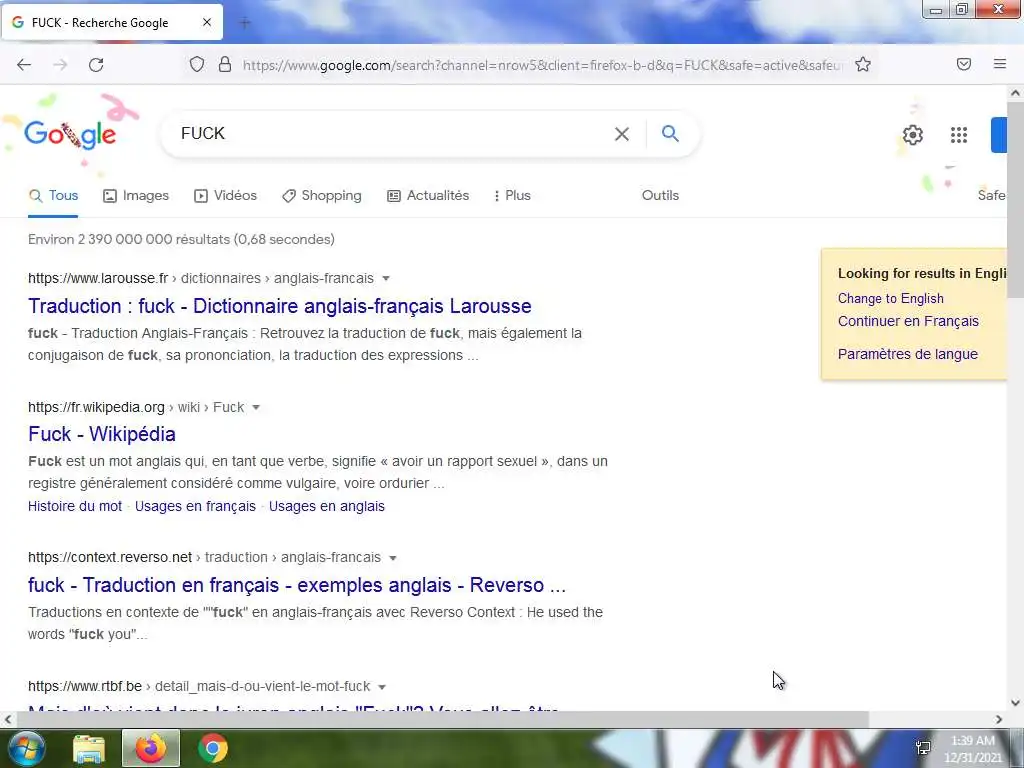Screen dimensions: 1024x768
Task: Click the padlock site security icon
Action: coord(225,64)
